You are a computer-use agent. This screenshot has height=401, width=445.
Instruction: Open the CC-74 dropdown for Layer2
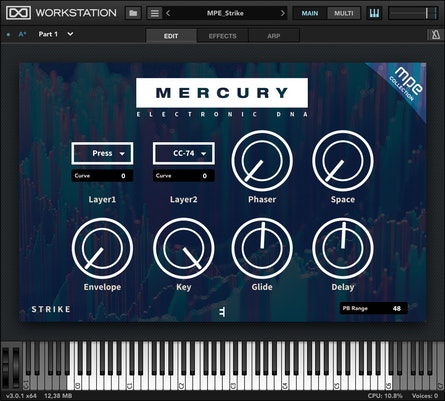pyautogui.click(x=184, y=153)
